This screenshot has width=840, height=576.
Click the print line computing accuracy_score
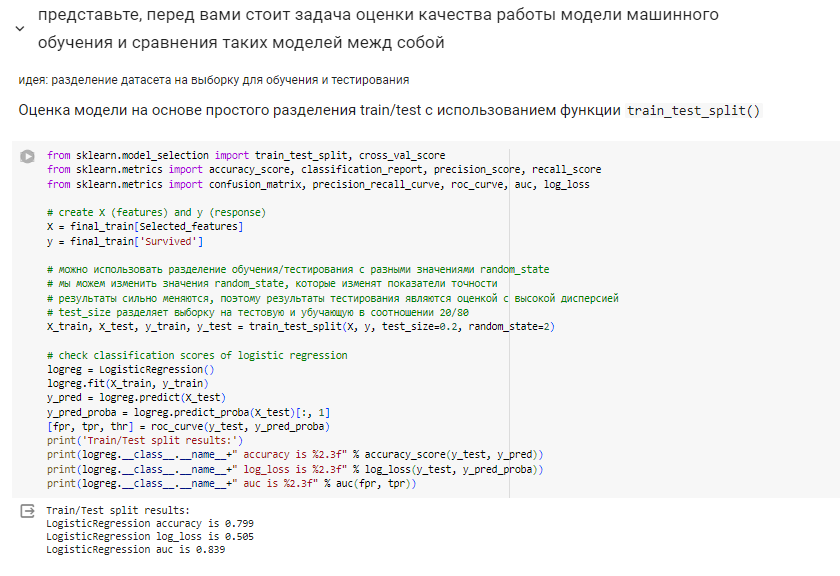pyautogui.click(x=295, y=454)
